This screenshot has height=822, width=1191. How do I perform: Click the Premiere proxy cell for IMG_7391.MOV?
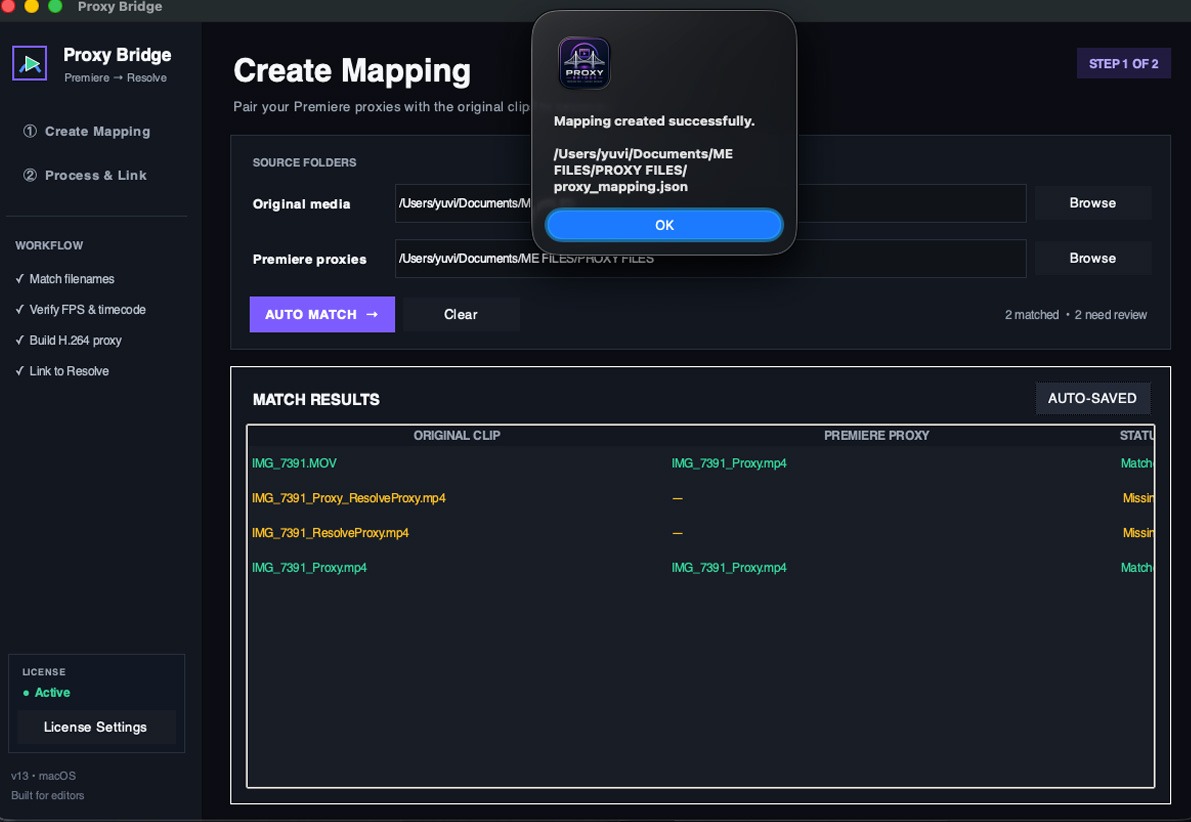pyautogui.click(x=729, y=463)
